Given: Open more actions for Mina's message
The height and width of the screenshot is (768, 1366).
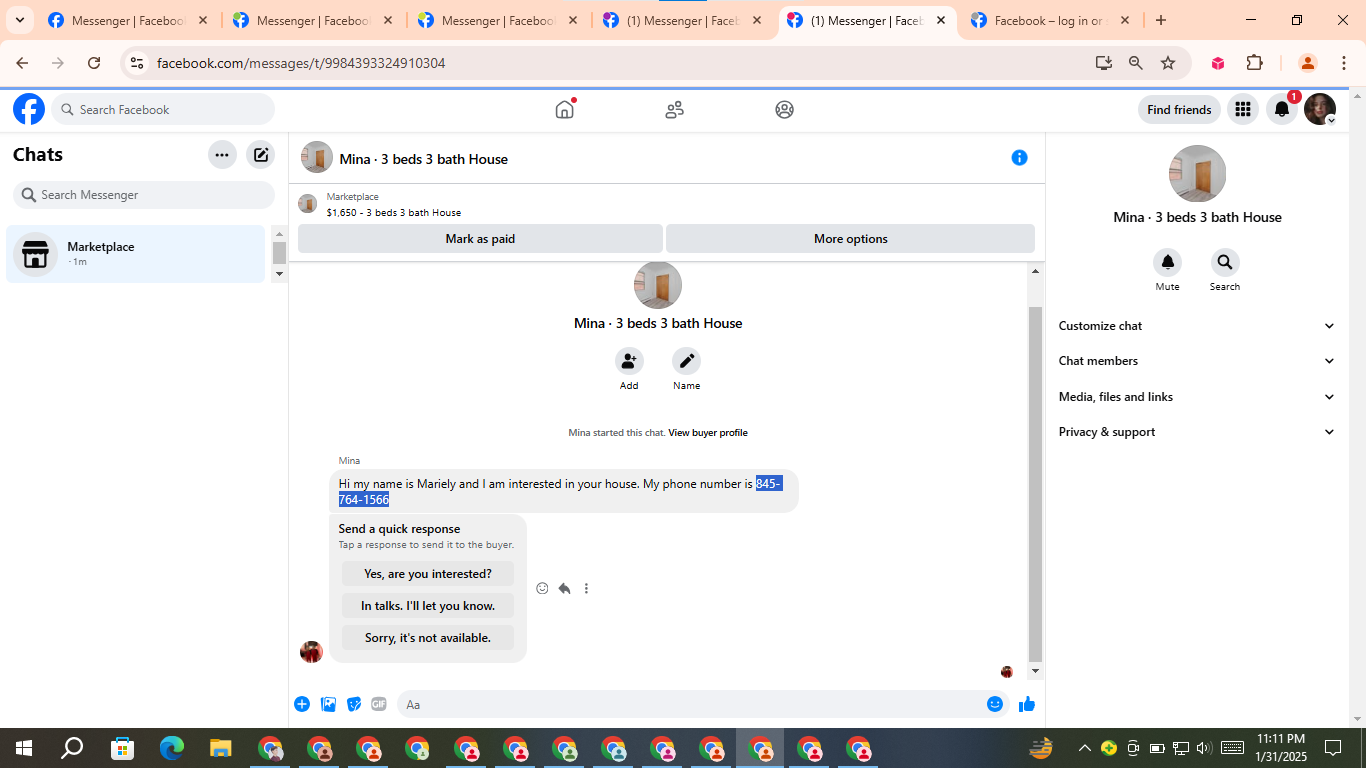Looking at the screenshot, I should coord(586,588).
